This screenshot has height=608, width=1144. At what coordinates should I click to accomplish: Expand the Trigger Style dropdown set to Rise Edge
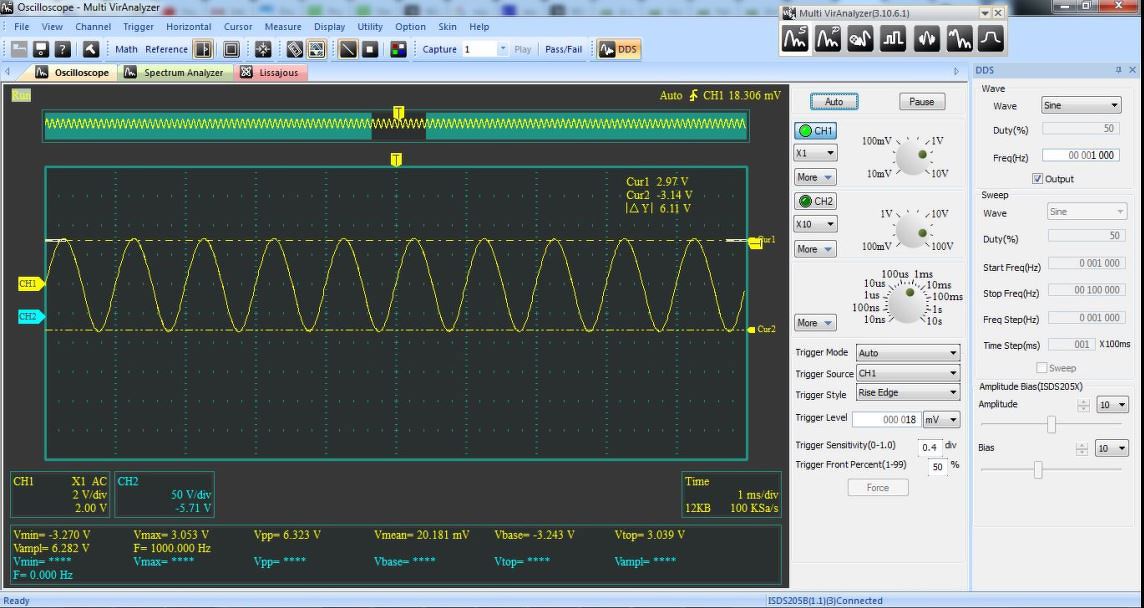[907, 393]
